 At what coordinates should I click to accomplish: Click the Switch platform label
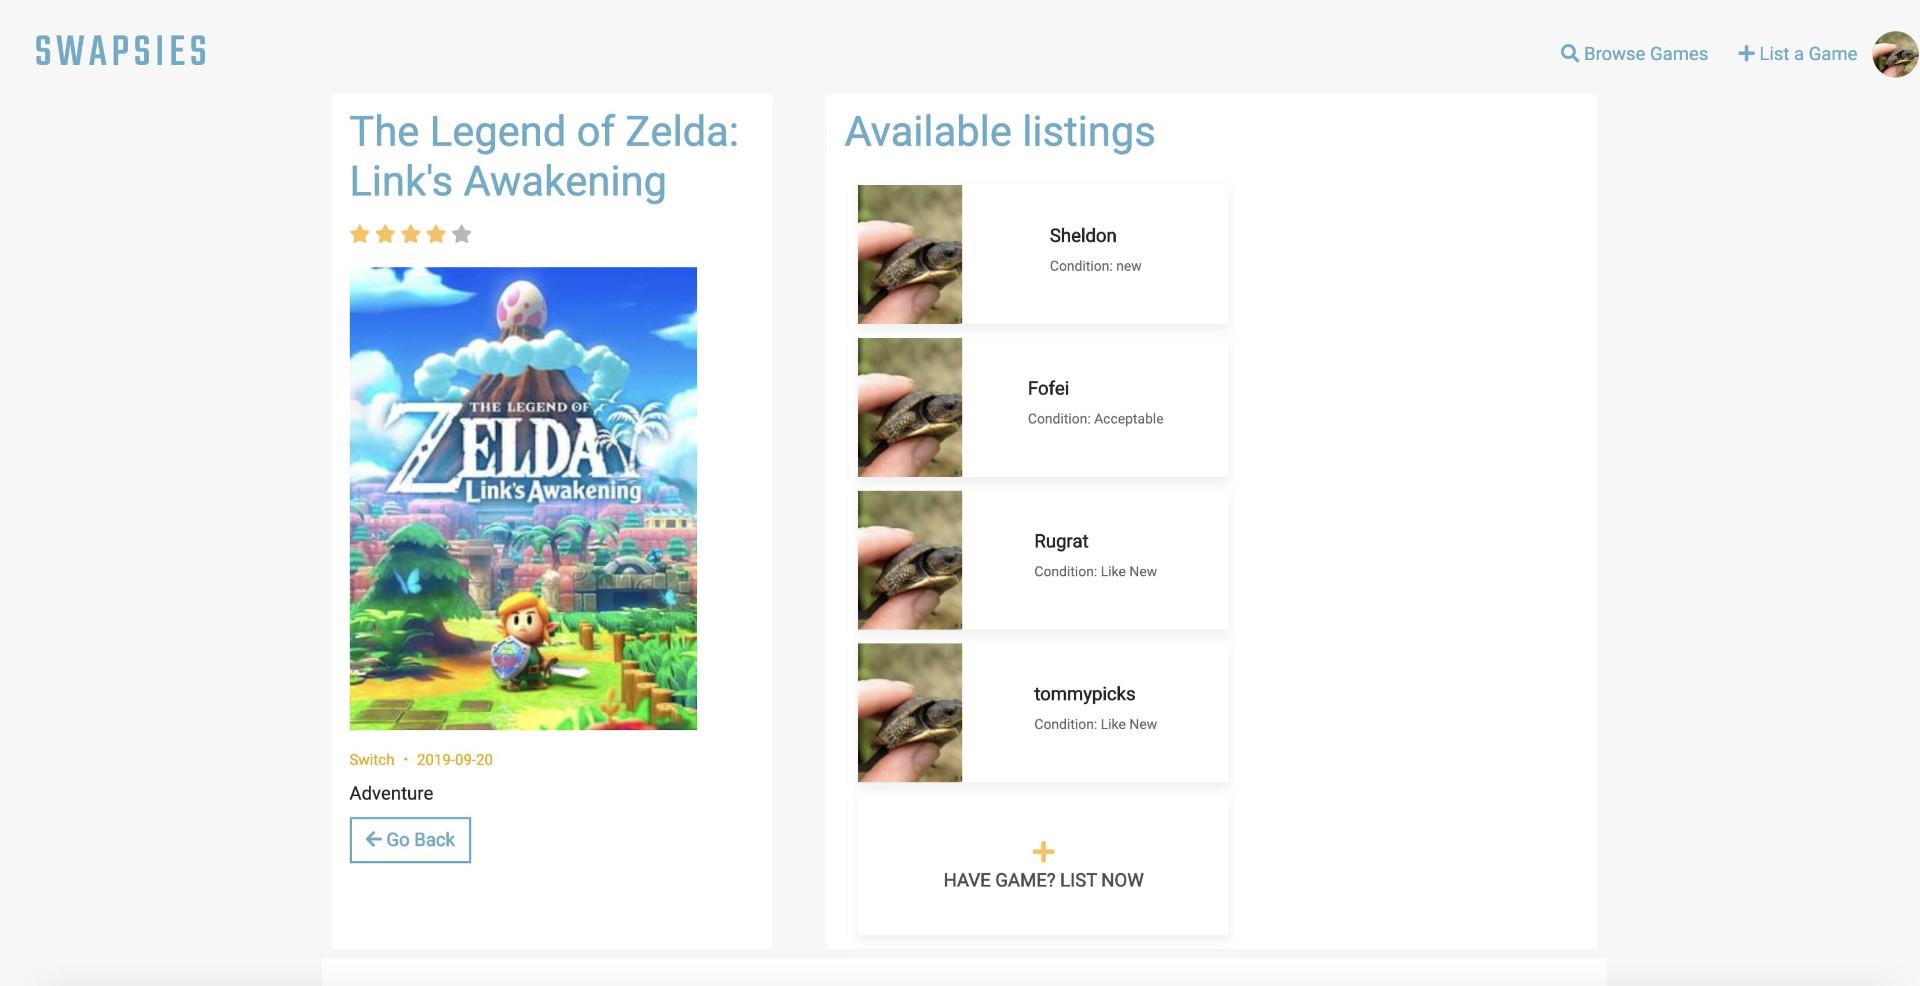(371, 760)
